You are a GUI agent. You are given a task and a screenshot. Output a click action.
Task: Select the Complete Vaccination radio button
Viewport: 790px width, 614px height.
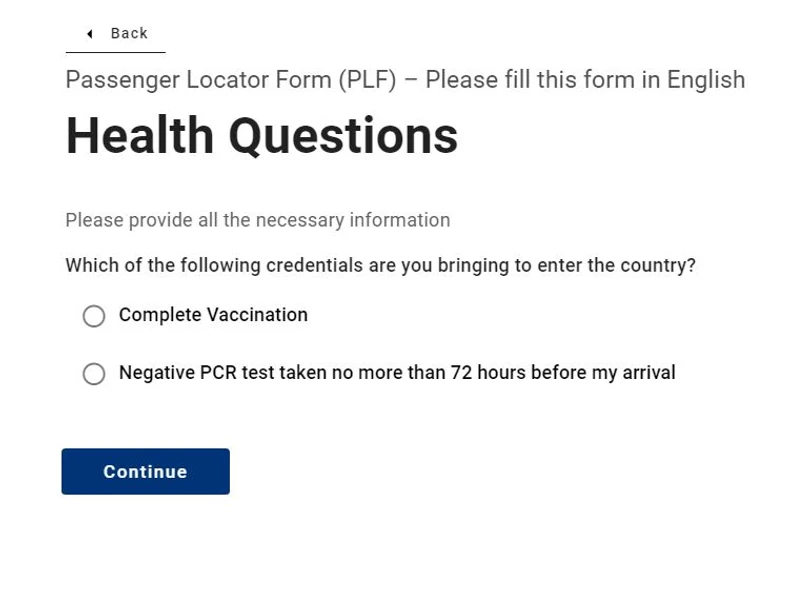coord(94,316)
